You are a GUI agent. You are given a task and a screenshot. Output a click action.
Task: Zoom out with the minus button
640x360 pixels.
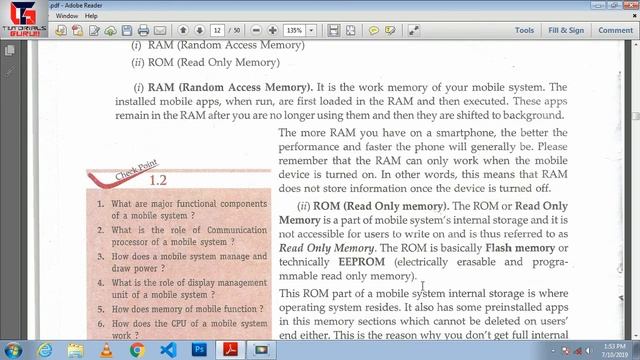(256, 30)
